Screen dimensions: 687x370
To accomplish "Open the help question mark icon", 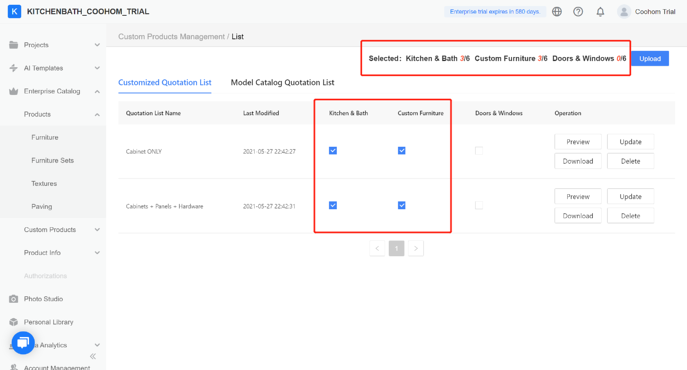I will point(578,12).
